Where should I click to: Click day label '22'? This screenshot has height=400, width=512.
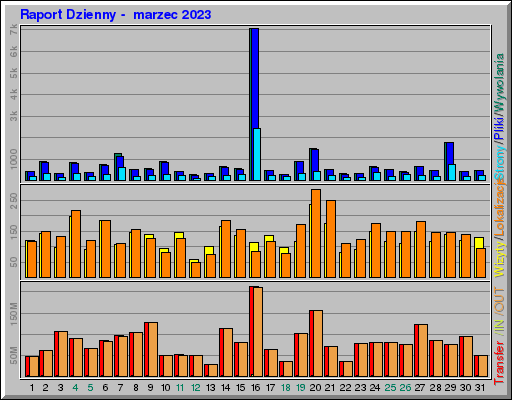pyautogui.click(x=345, y=388)
